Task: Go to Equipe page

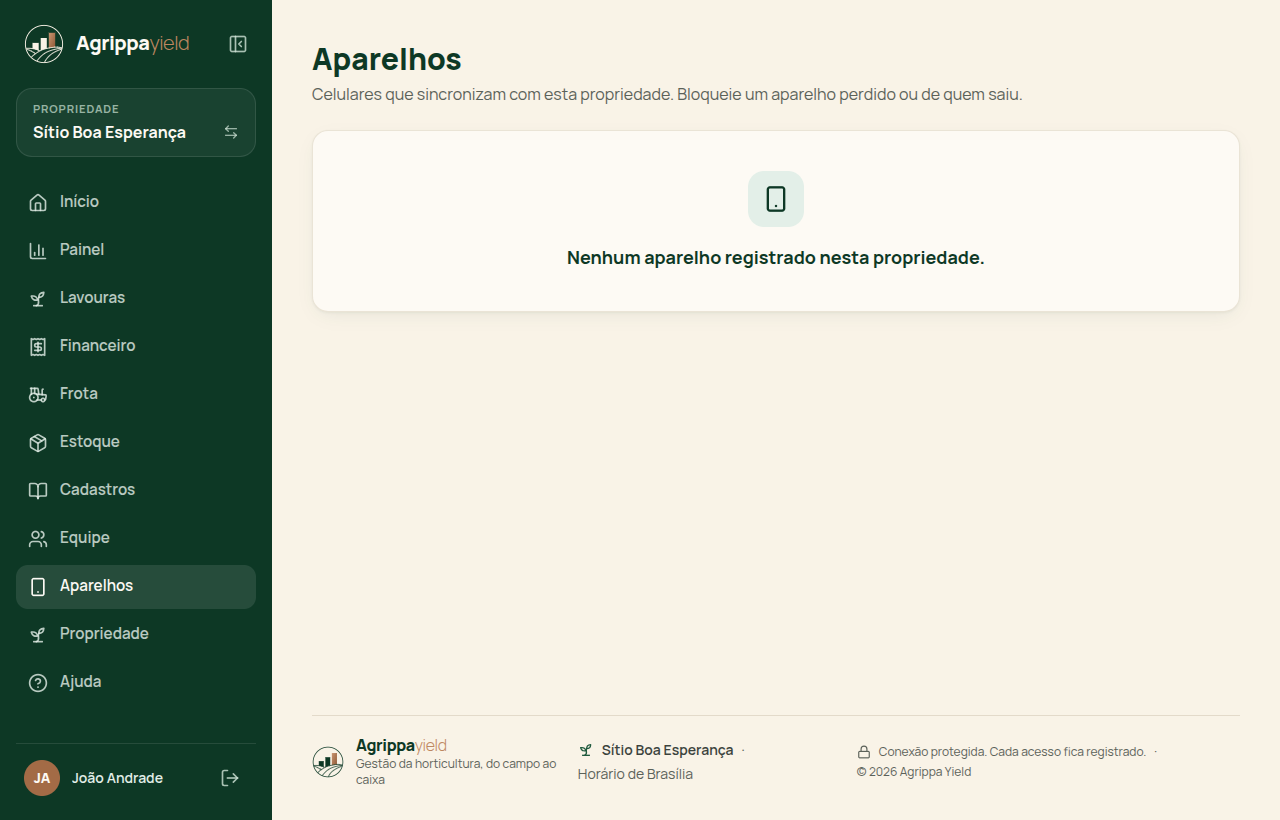Action: pos(136,538)
